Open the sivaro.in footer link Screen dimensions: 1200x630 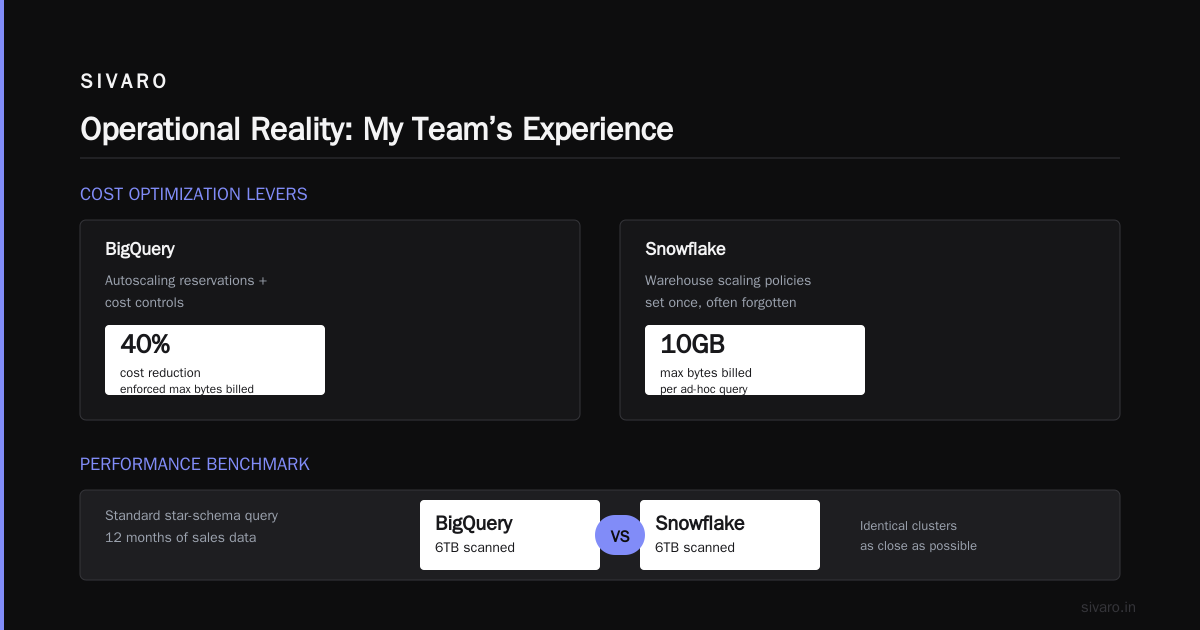click(x=1109, y=607)
